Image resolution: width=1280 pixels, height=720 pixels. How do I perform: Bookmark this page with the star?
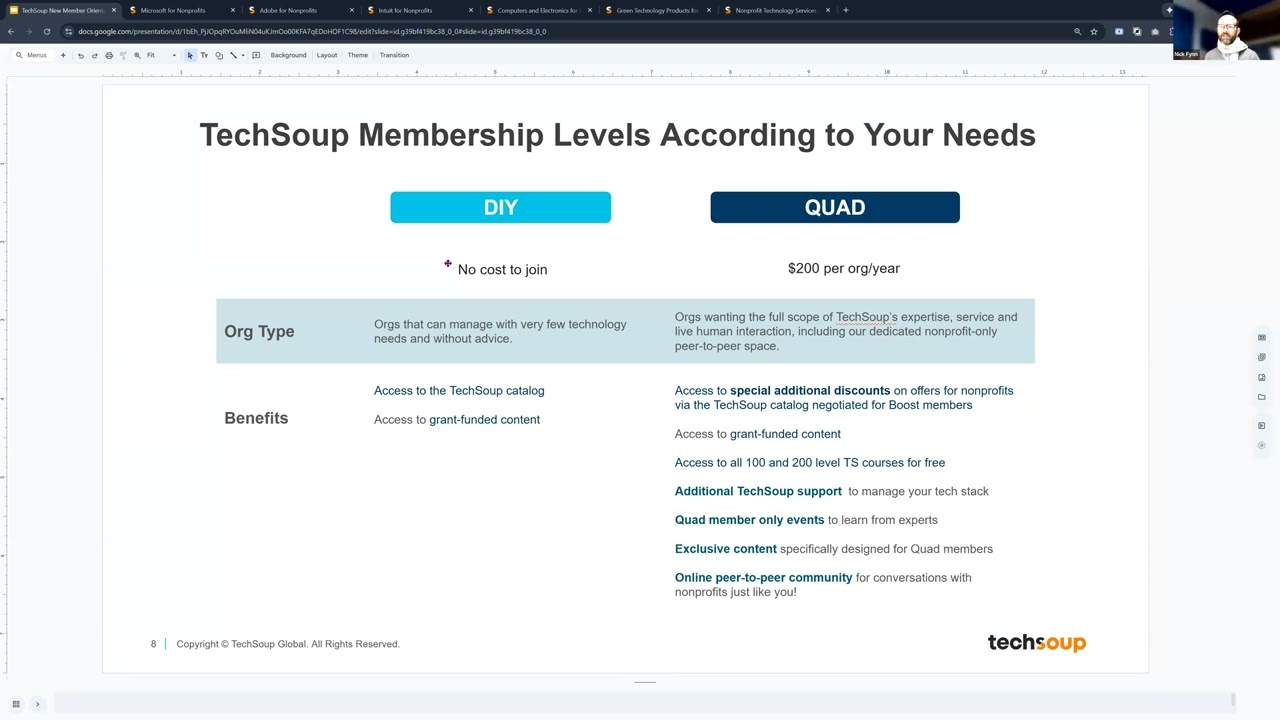[1094, 31]
